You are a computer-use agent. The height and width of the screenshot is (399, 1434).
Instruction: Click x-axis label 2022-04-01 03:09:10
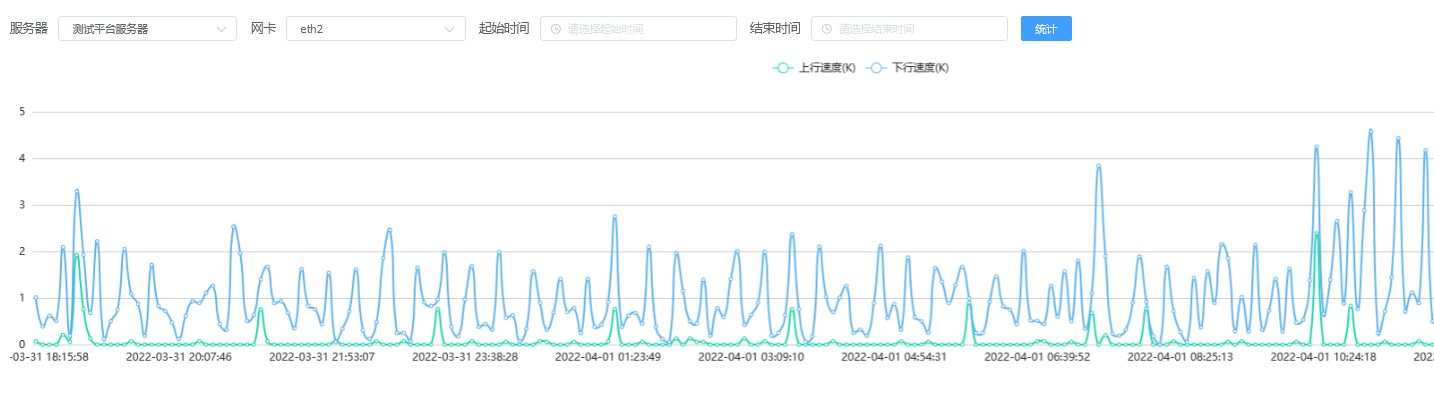coord(751,356)
